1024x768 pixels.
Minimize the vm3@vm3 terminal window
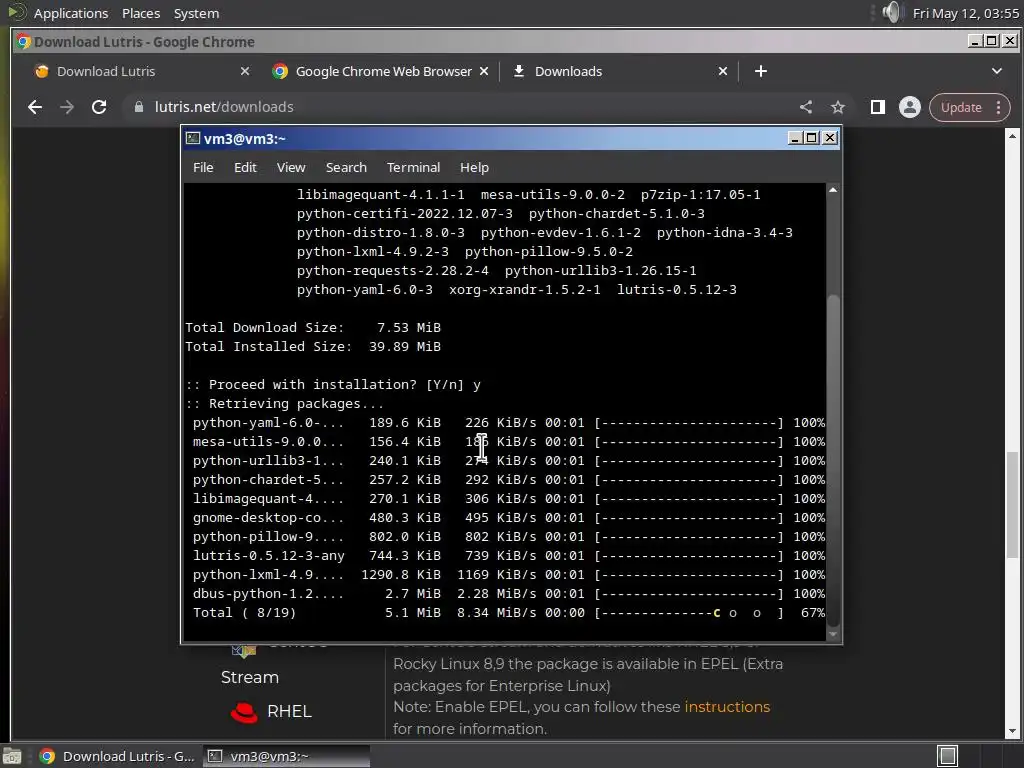click(795, 138)
